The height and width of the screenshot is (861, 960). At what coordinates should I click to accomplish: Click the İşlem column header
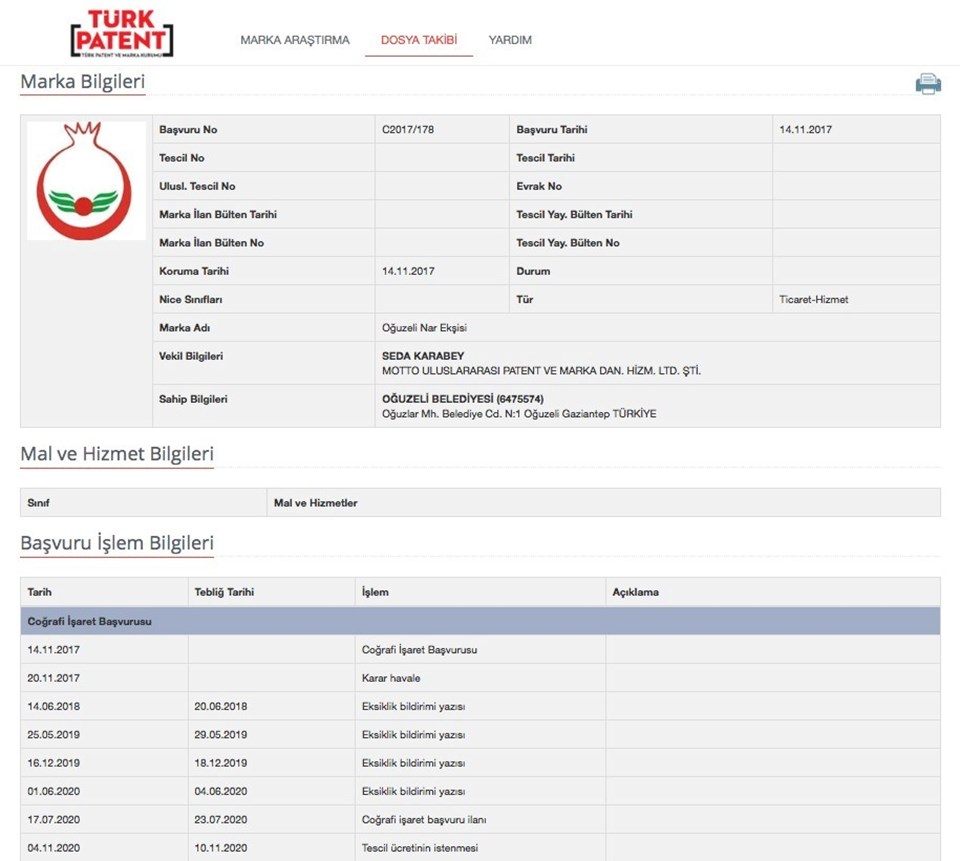pos(375,592)
